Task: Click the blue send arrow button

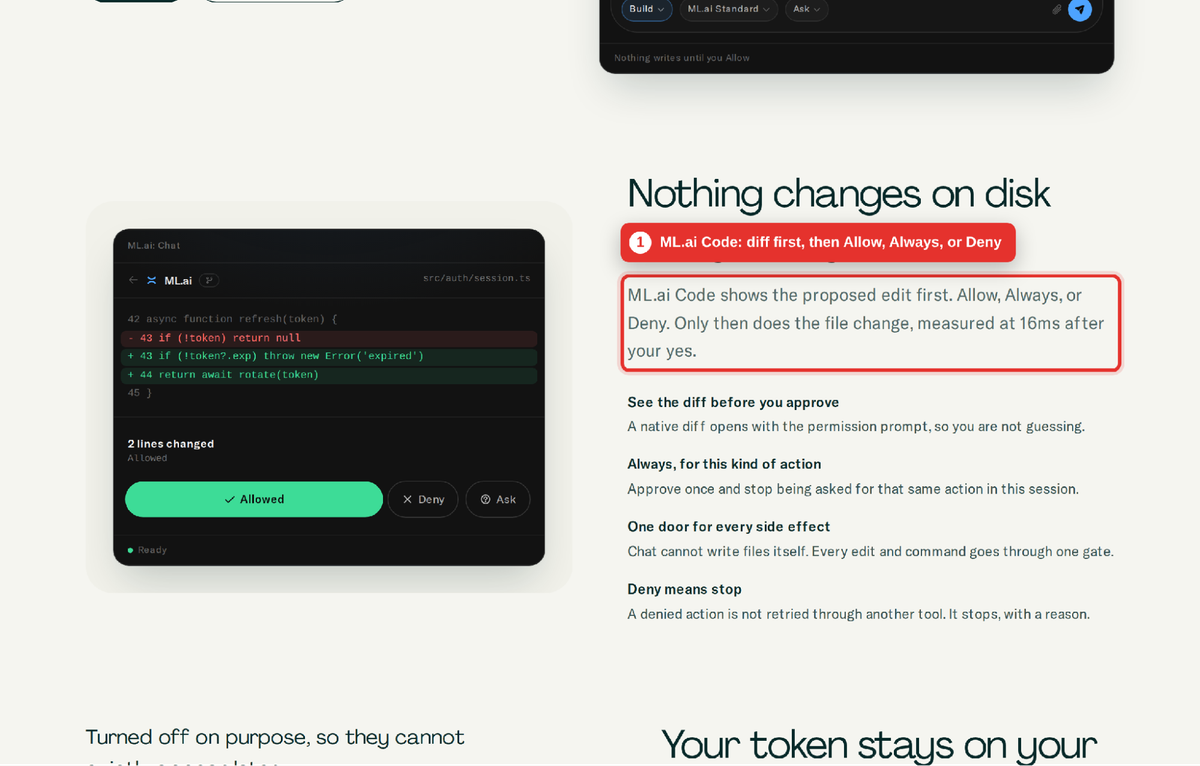Action: tap(1079, 9)
